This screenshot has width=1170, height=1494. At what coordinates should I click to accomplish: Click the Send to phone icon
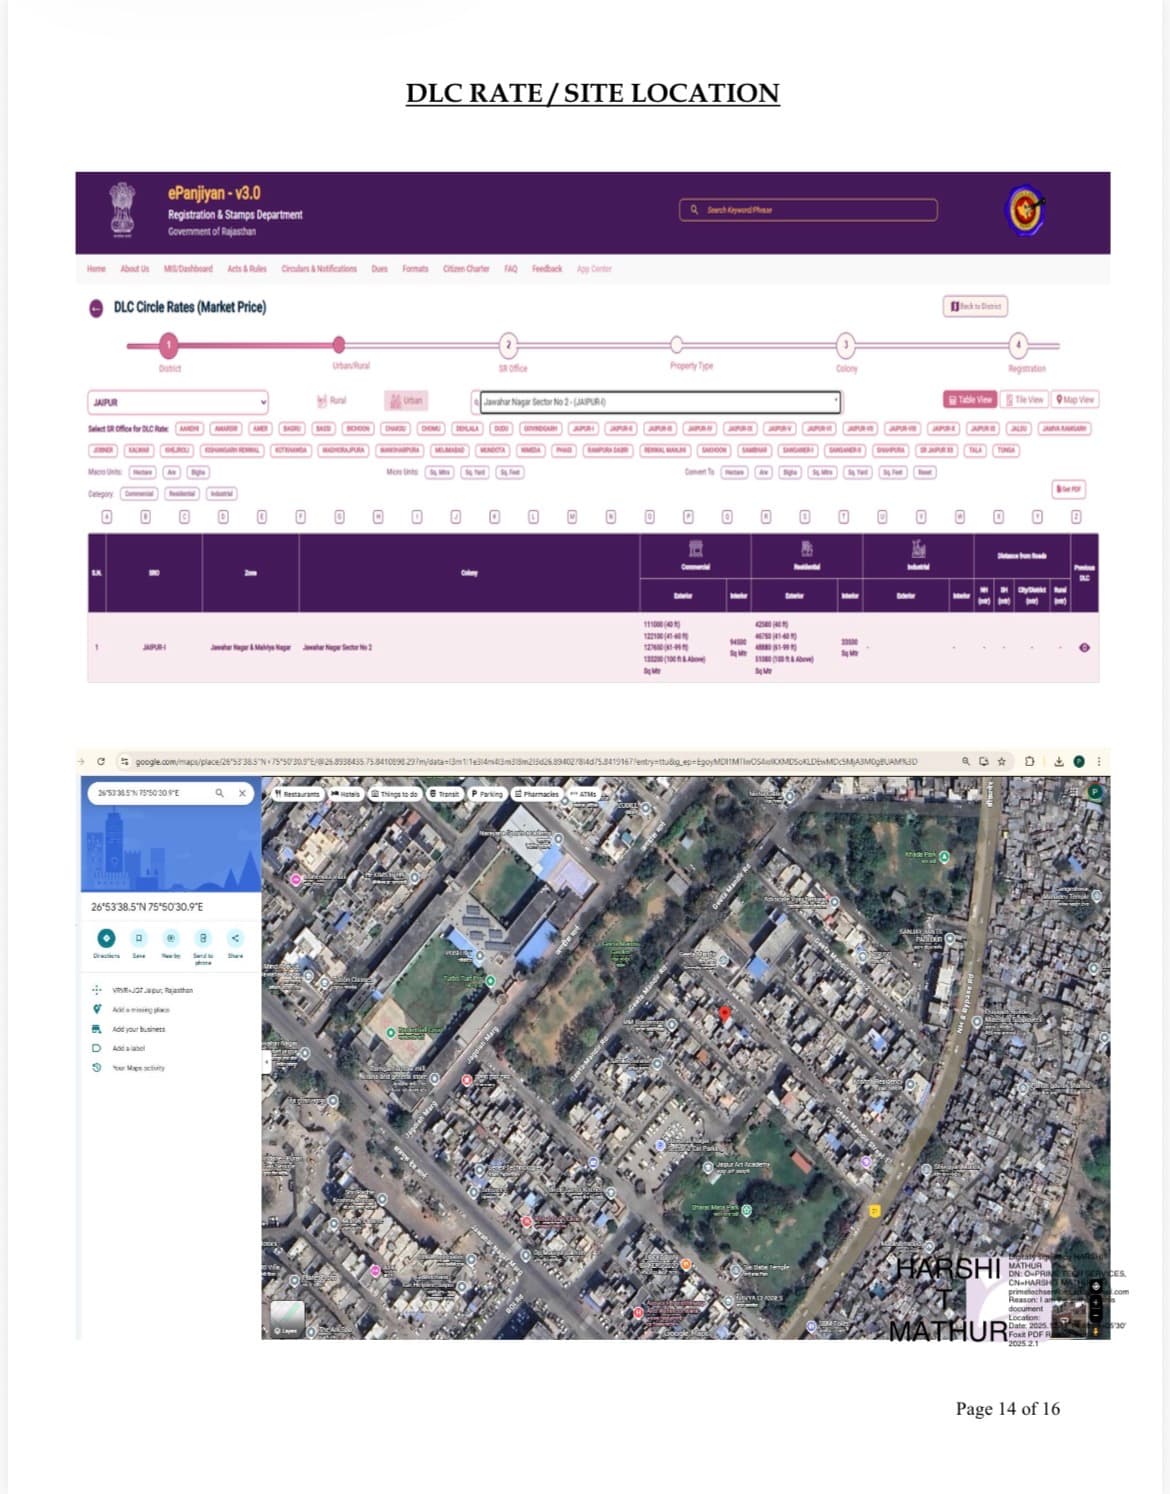tap(203, 938)
